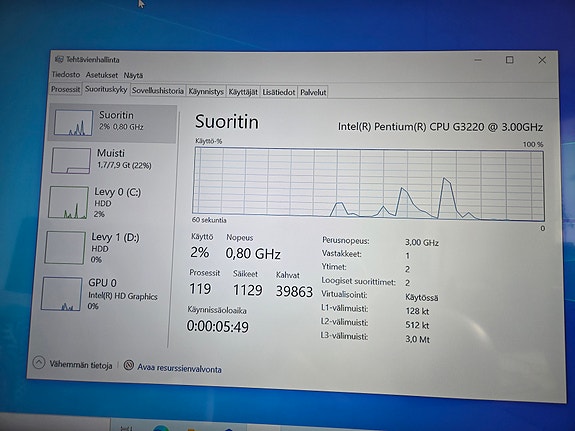The image size is (575, 431).
Task: Switch to the Lisätiedot tab
Action: pos(279,92)
